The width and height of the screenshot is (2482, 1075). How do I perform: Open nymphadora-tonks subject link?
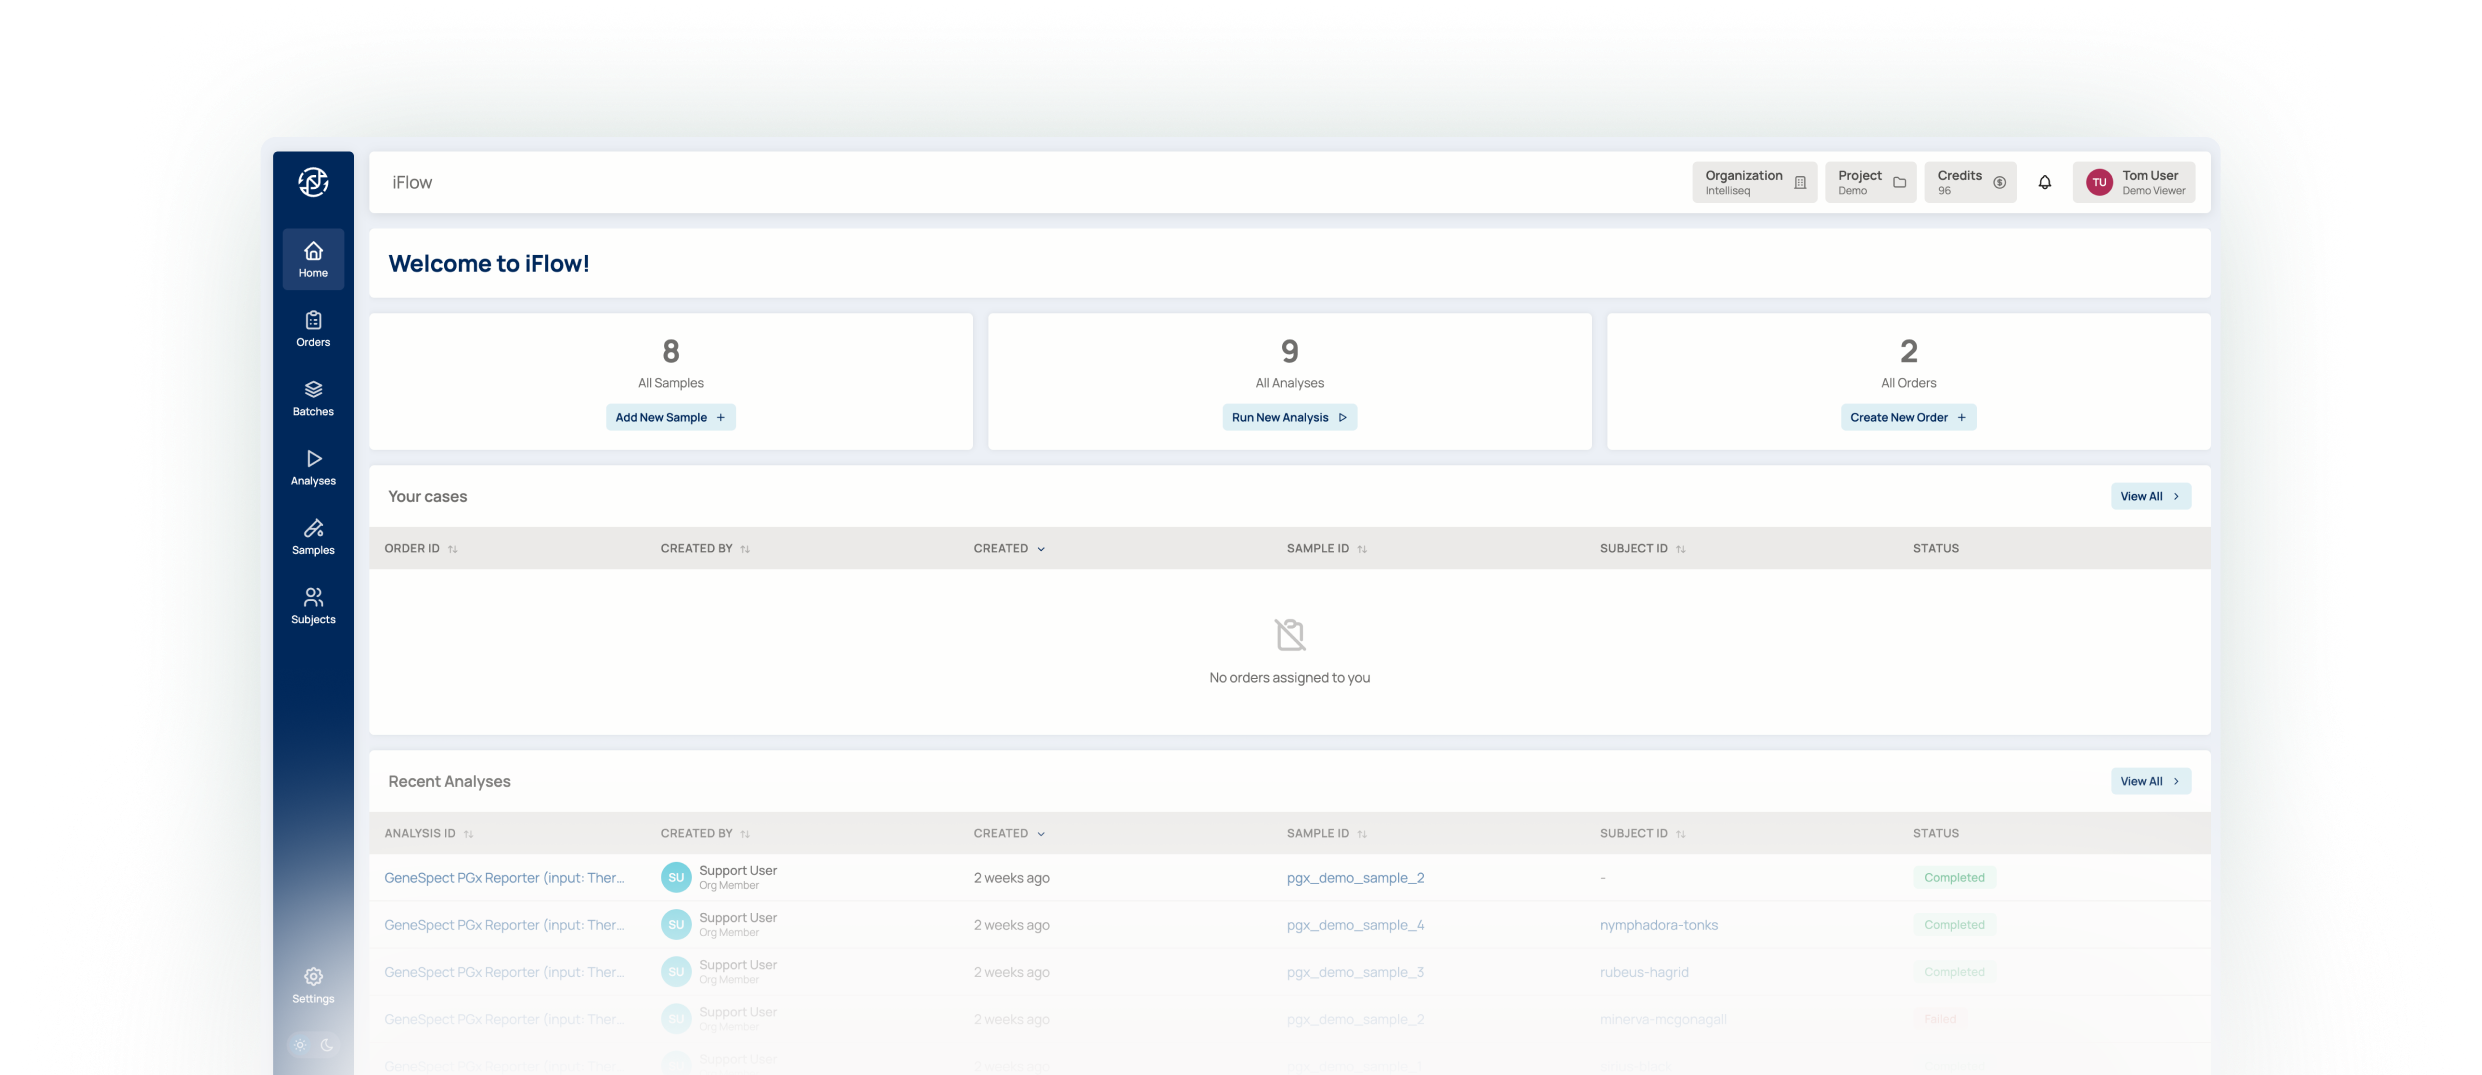(1659, 925)
